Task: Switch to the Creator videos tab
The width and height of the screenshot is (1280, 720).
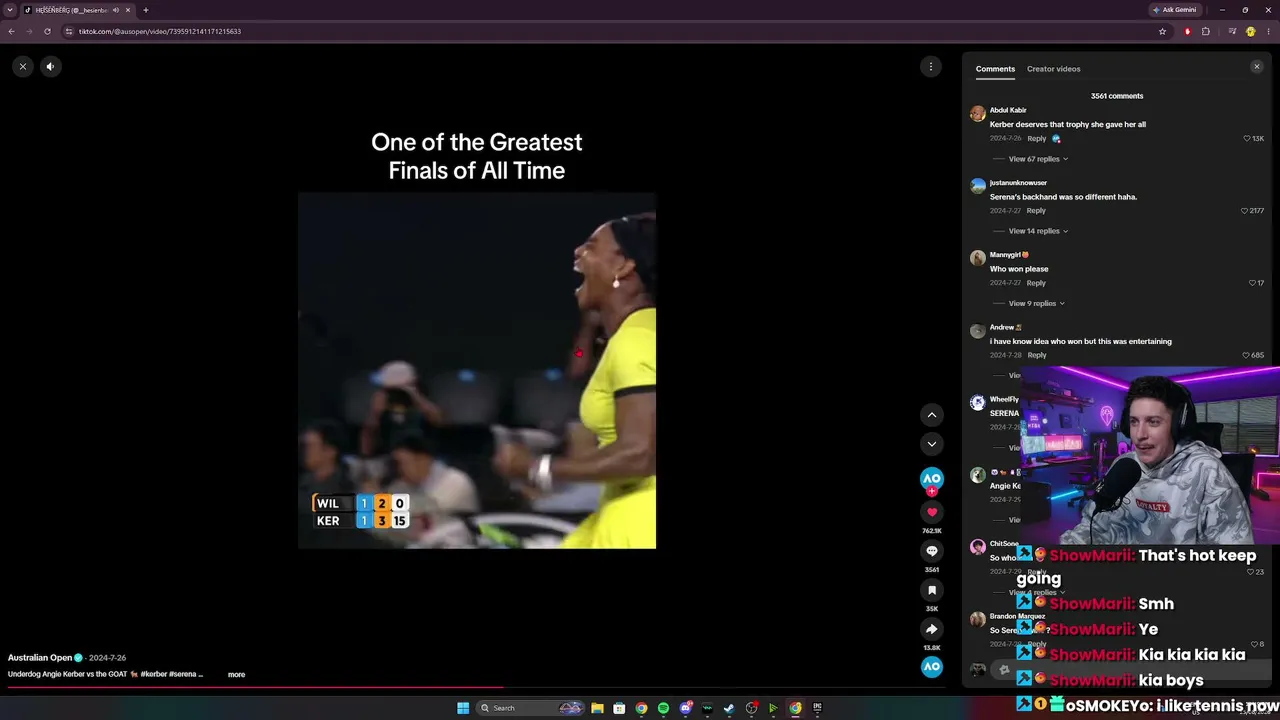Action: pos(1054,69)
